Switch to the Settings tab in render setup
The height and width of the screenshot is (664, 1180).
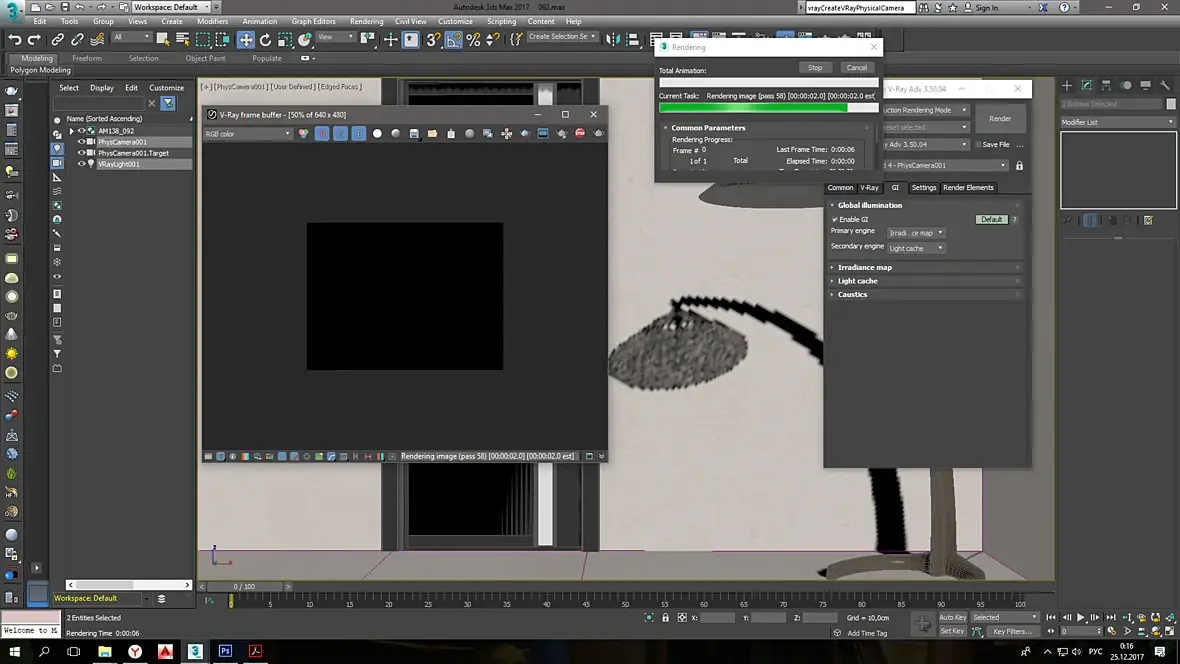point(923,188)
